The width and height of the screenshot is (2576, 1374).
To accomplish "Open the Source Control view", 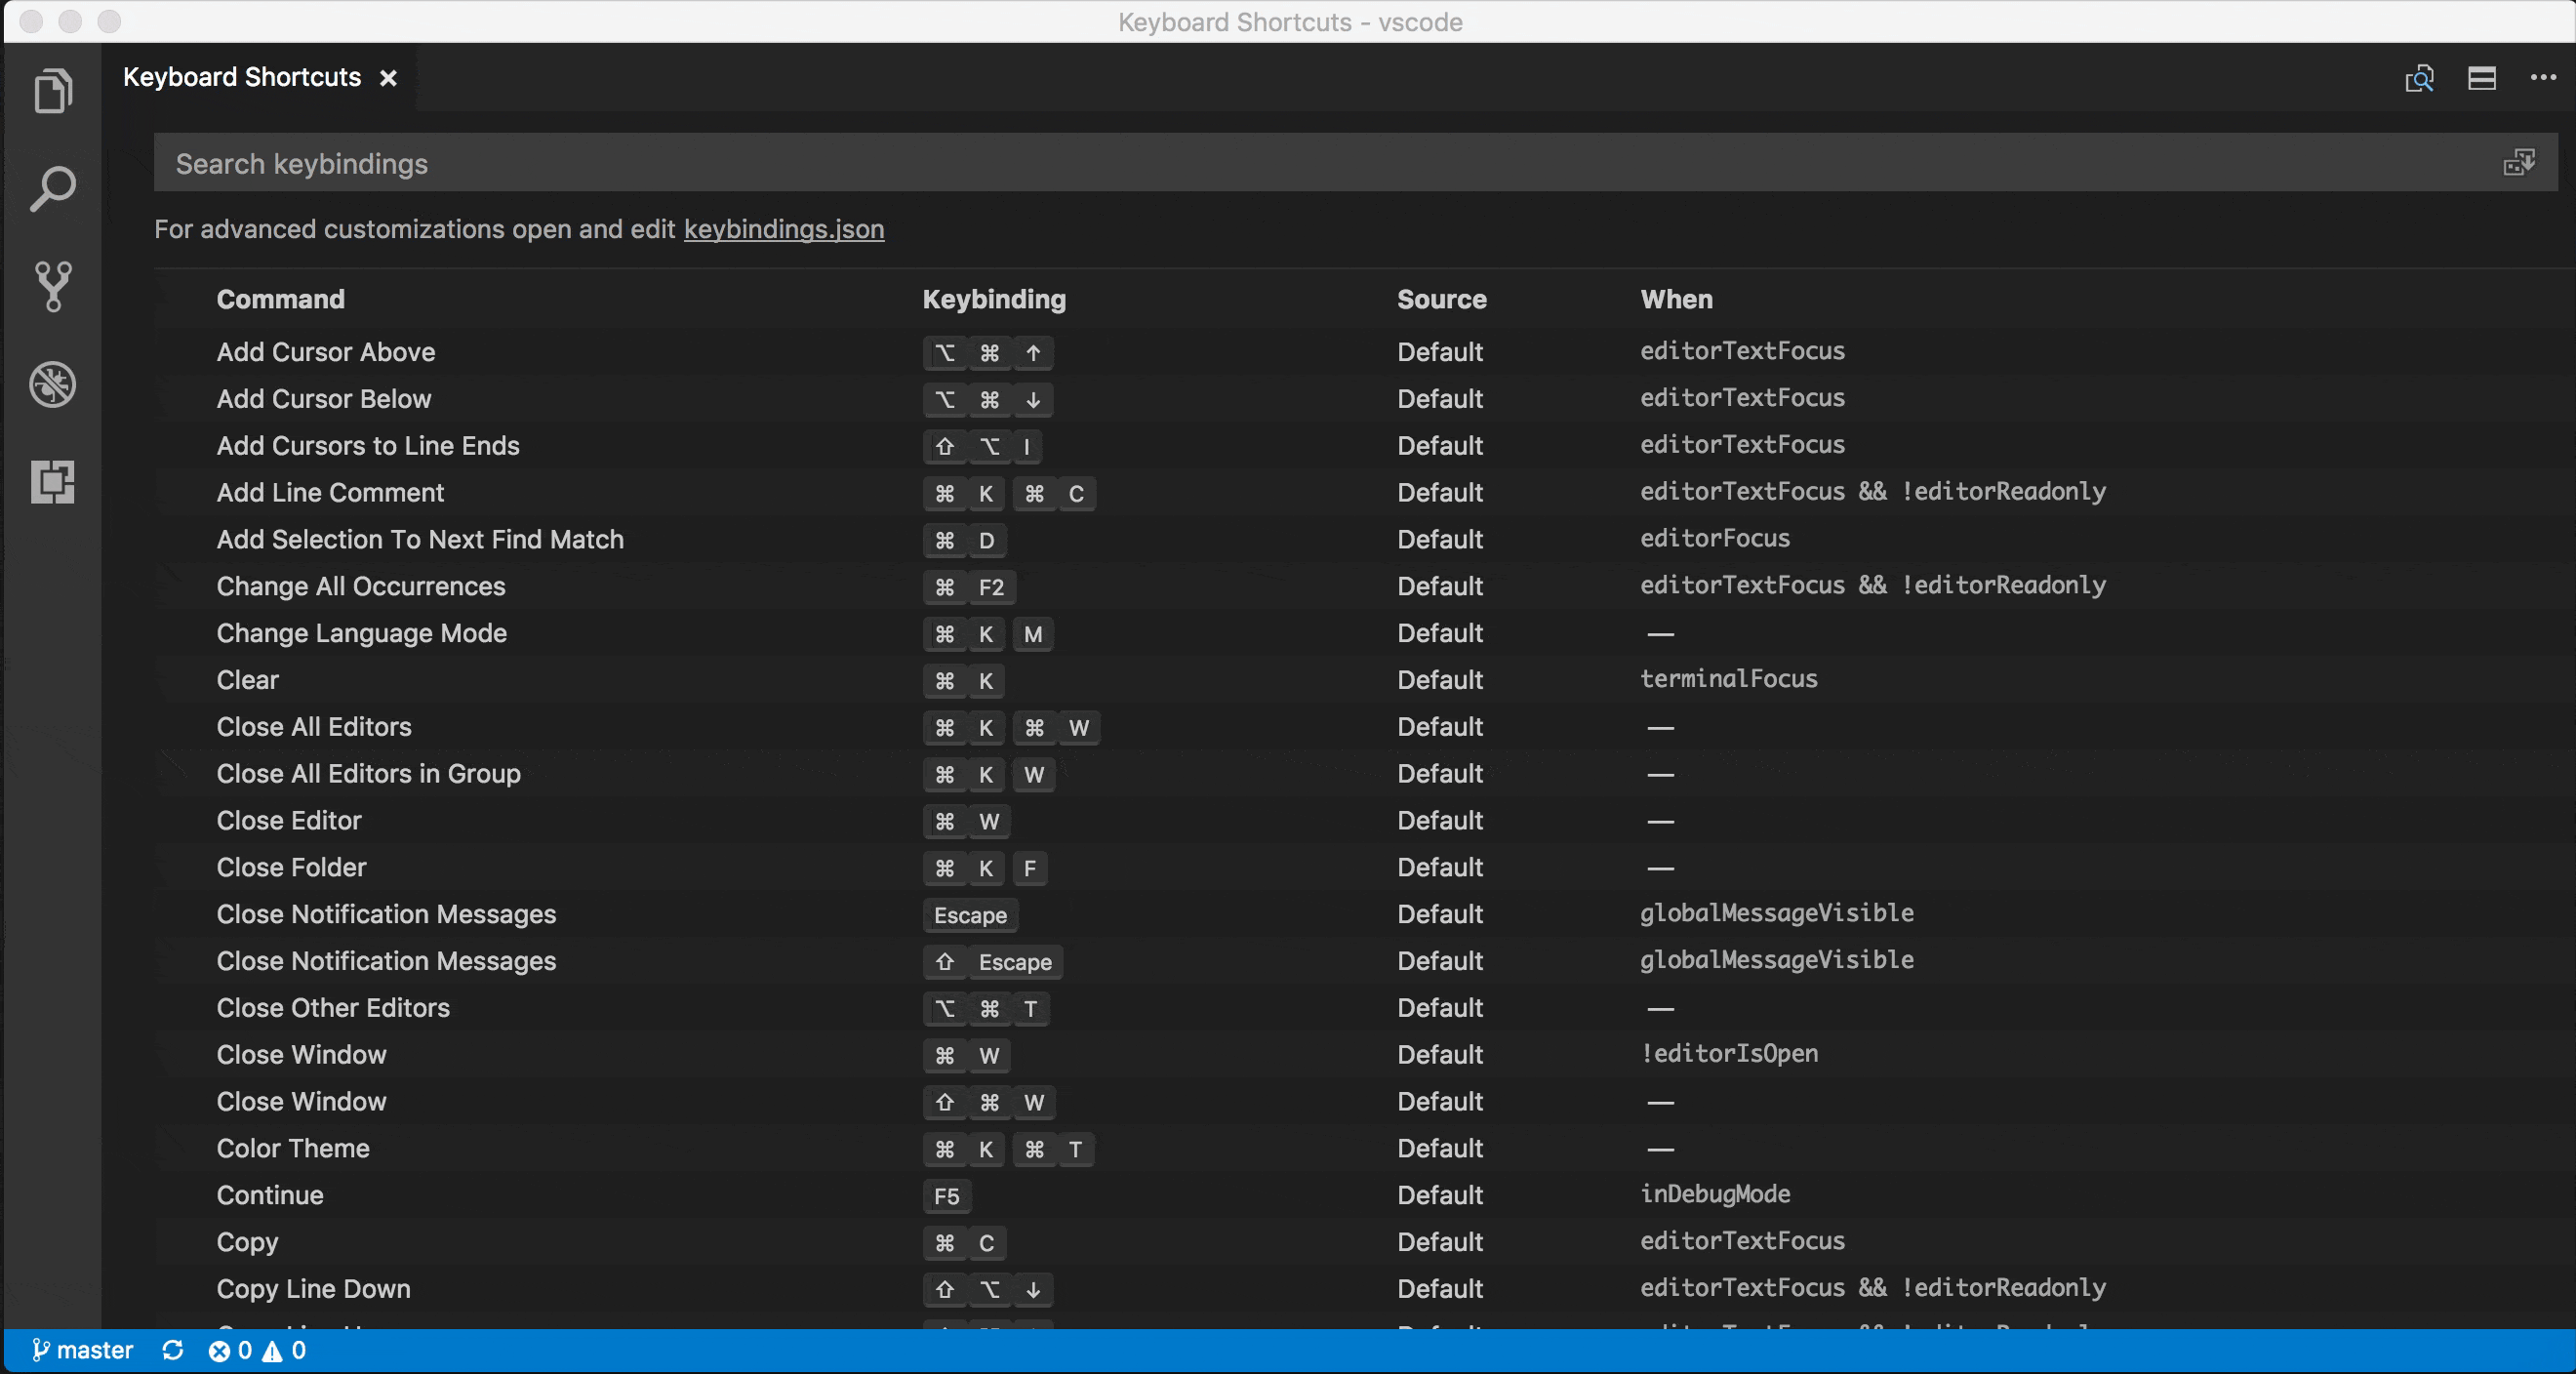I will tap(53, 287).
